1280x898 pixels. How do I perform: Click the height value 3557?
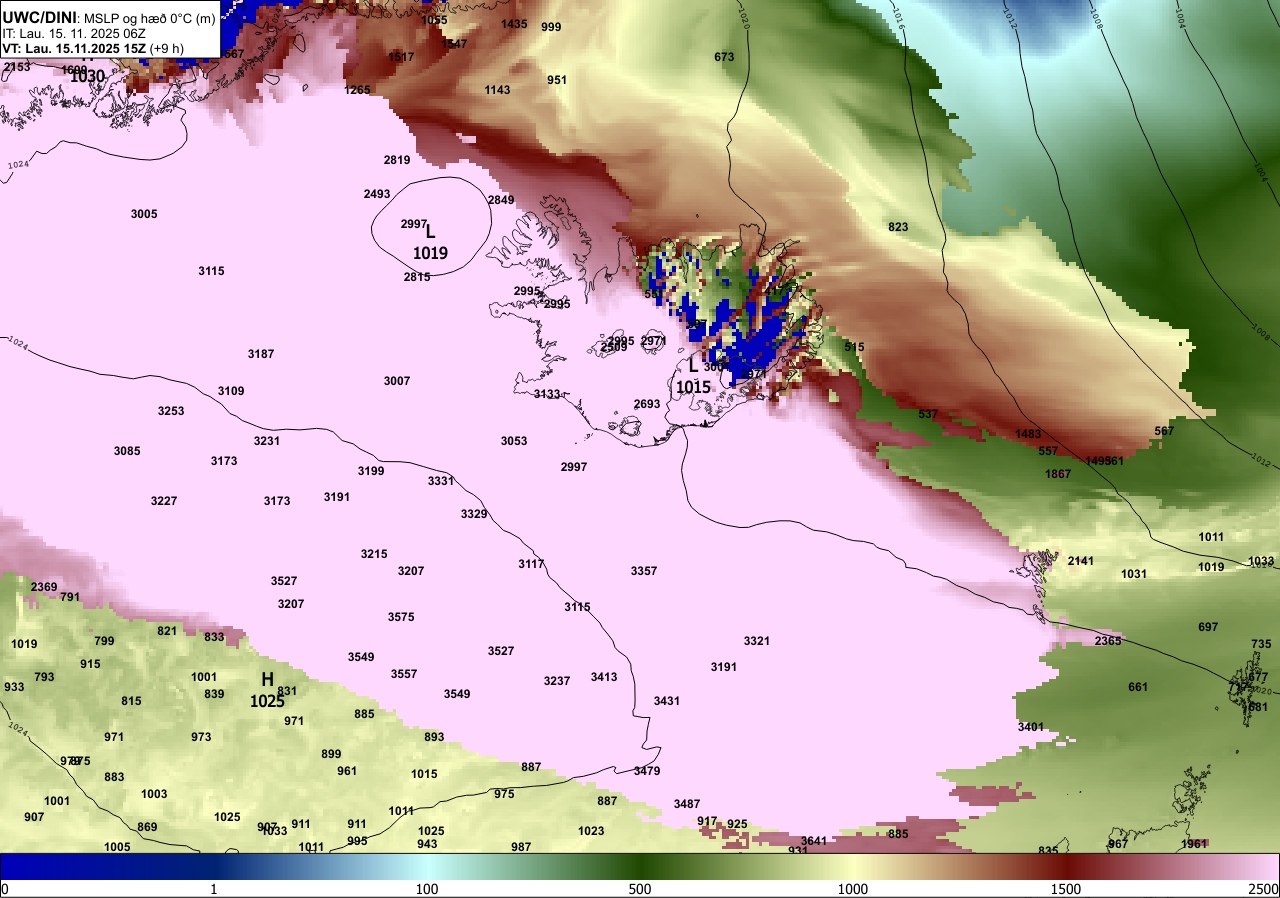coord(404,674)
